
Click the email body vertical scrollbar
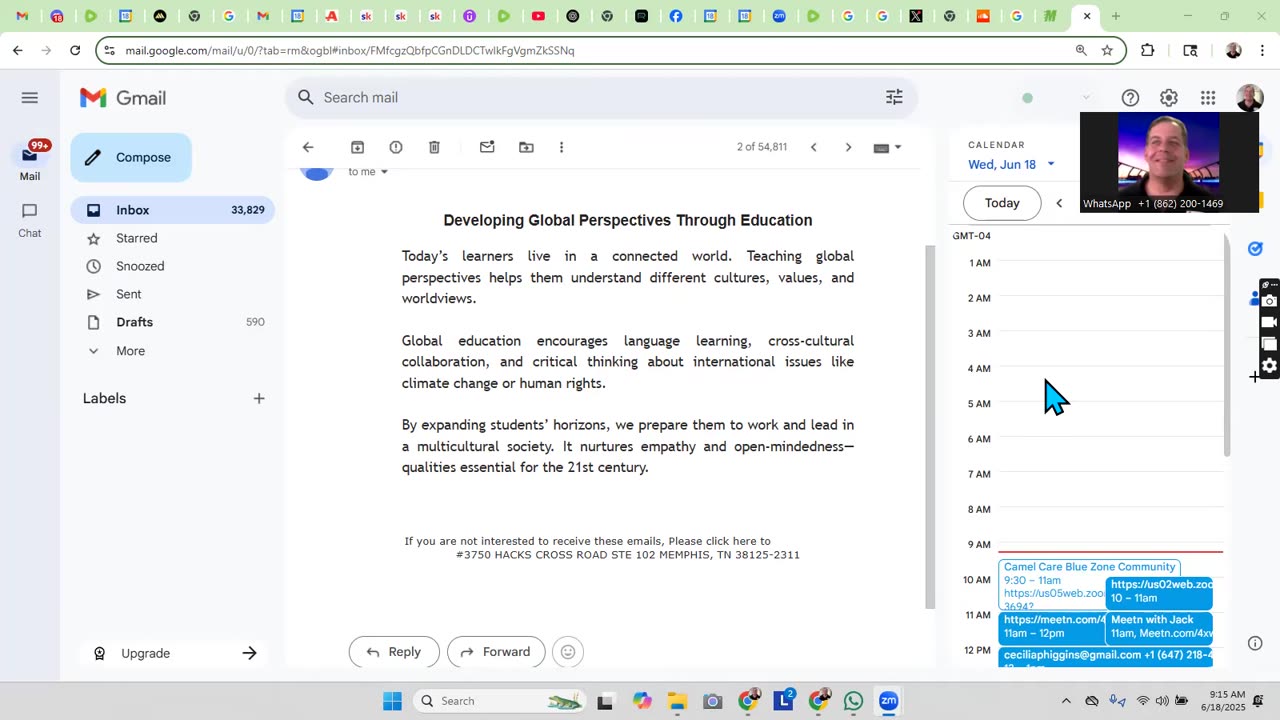pos(930,428)
